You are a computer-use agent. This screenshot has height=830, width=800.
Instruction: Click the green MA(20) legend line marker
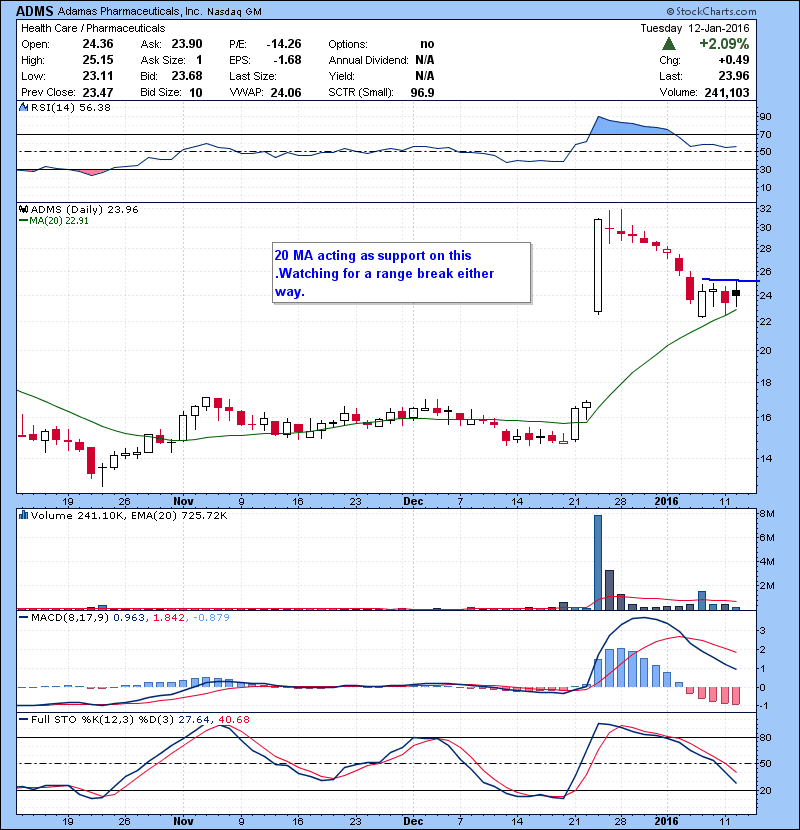(x=23, y=220)
